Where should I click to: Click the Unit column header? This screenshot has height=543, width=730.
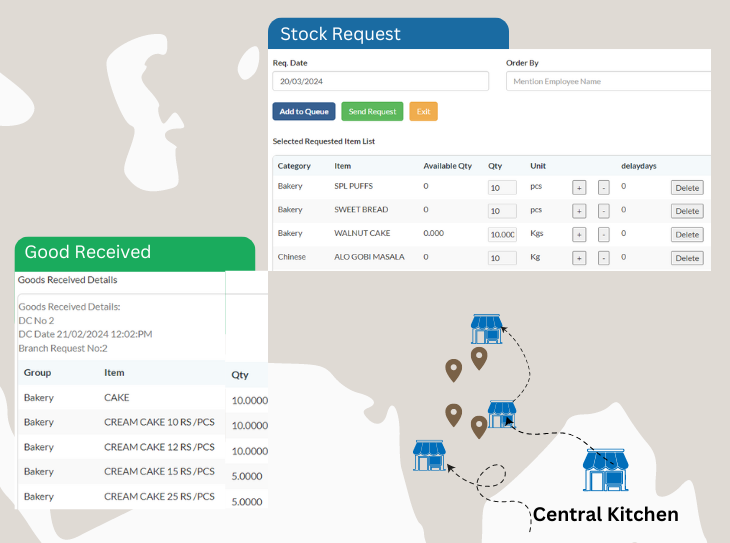pos(538,166)
